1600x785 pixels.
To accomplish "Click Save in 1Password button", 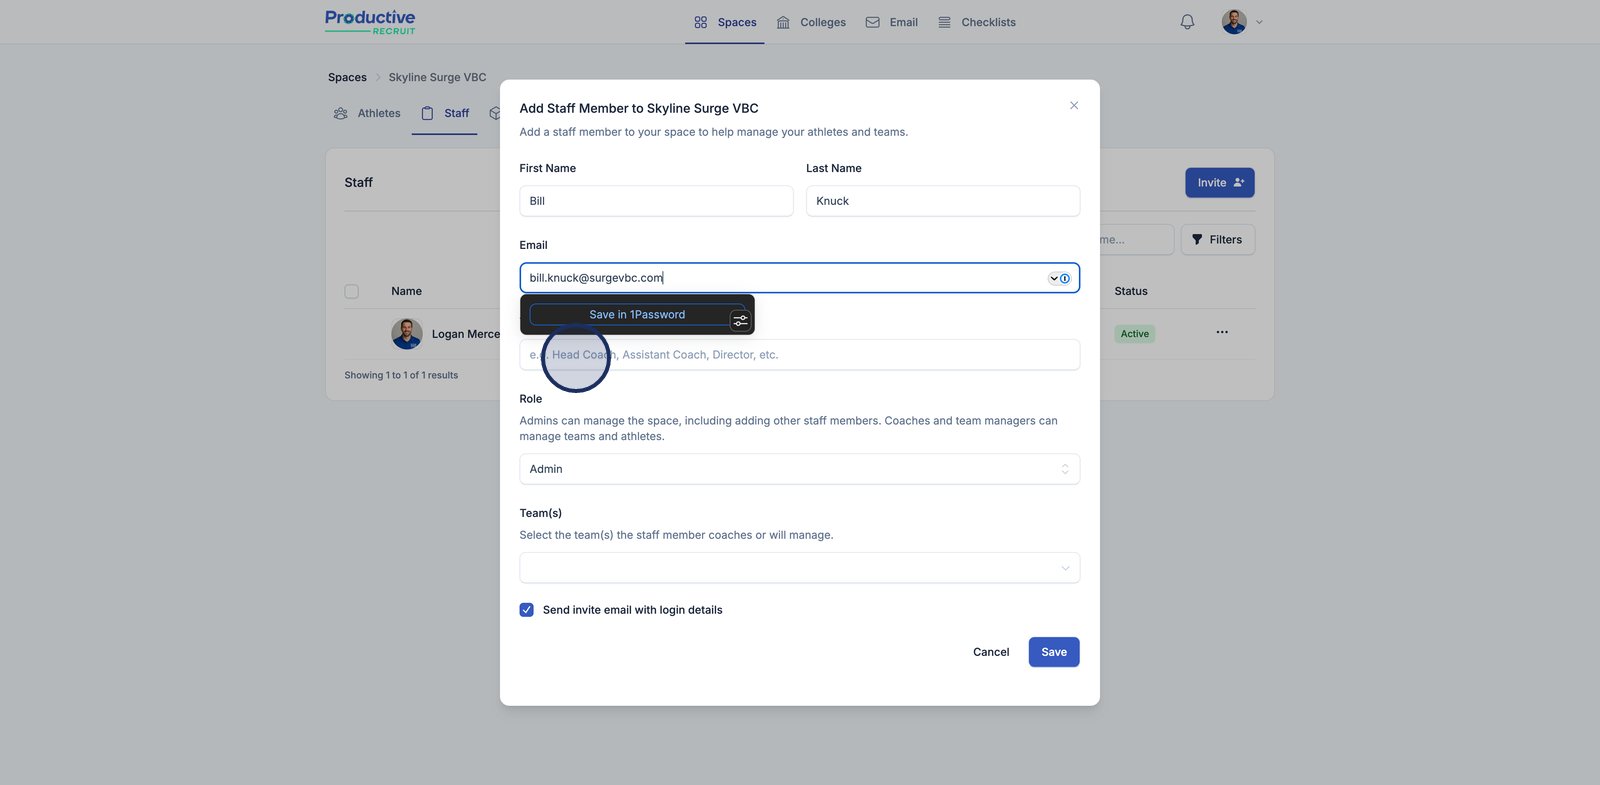I will pos(637,315).
